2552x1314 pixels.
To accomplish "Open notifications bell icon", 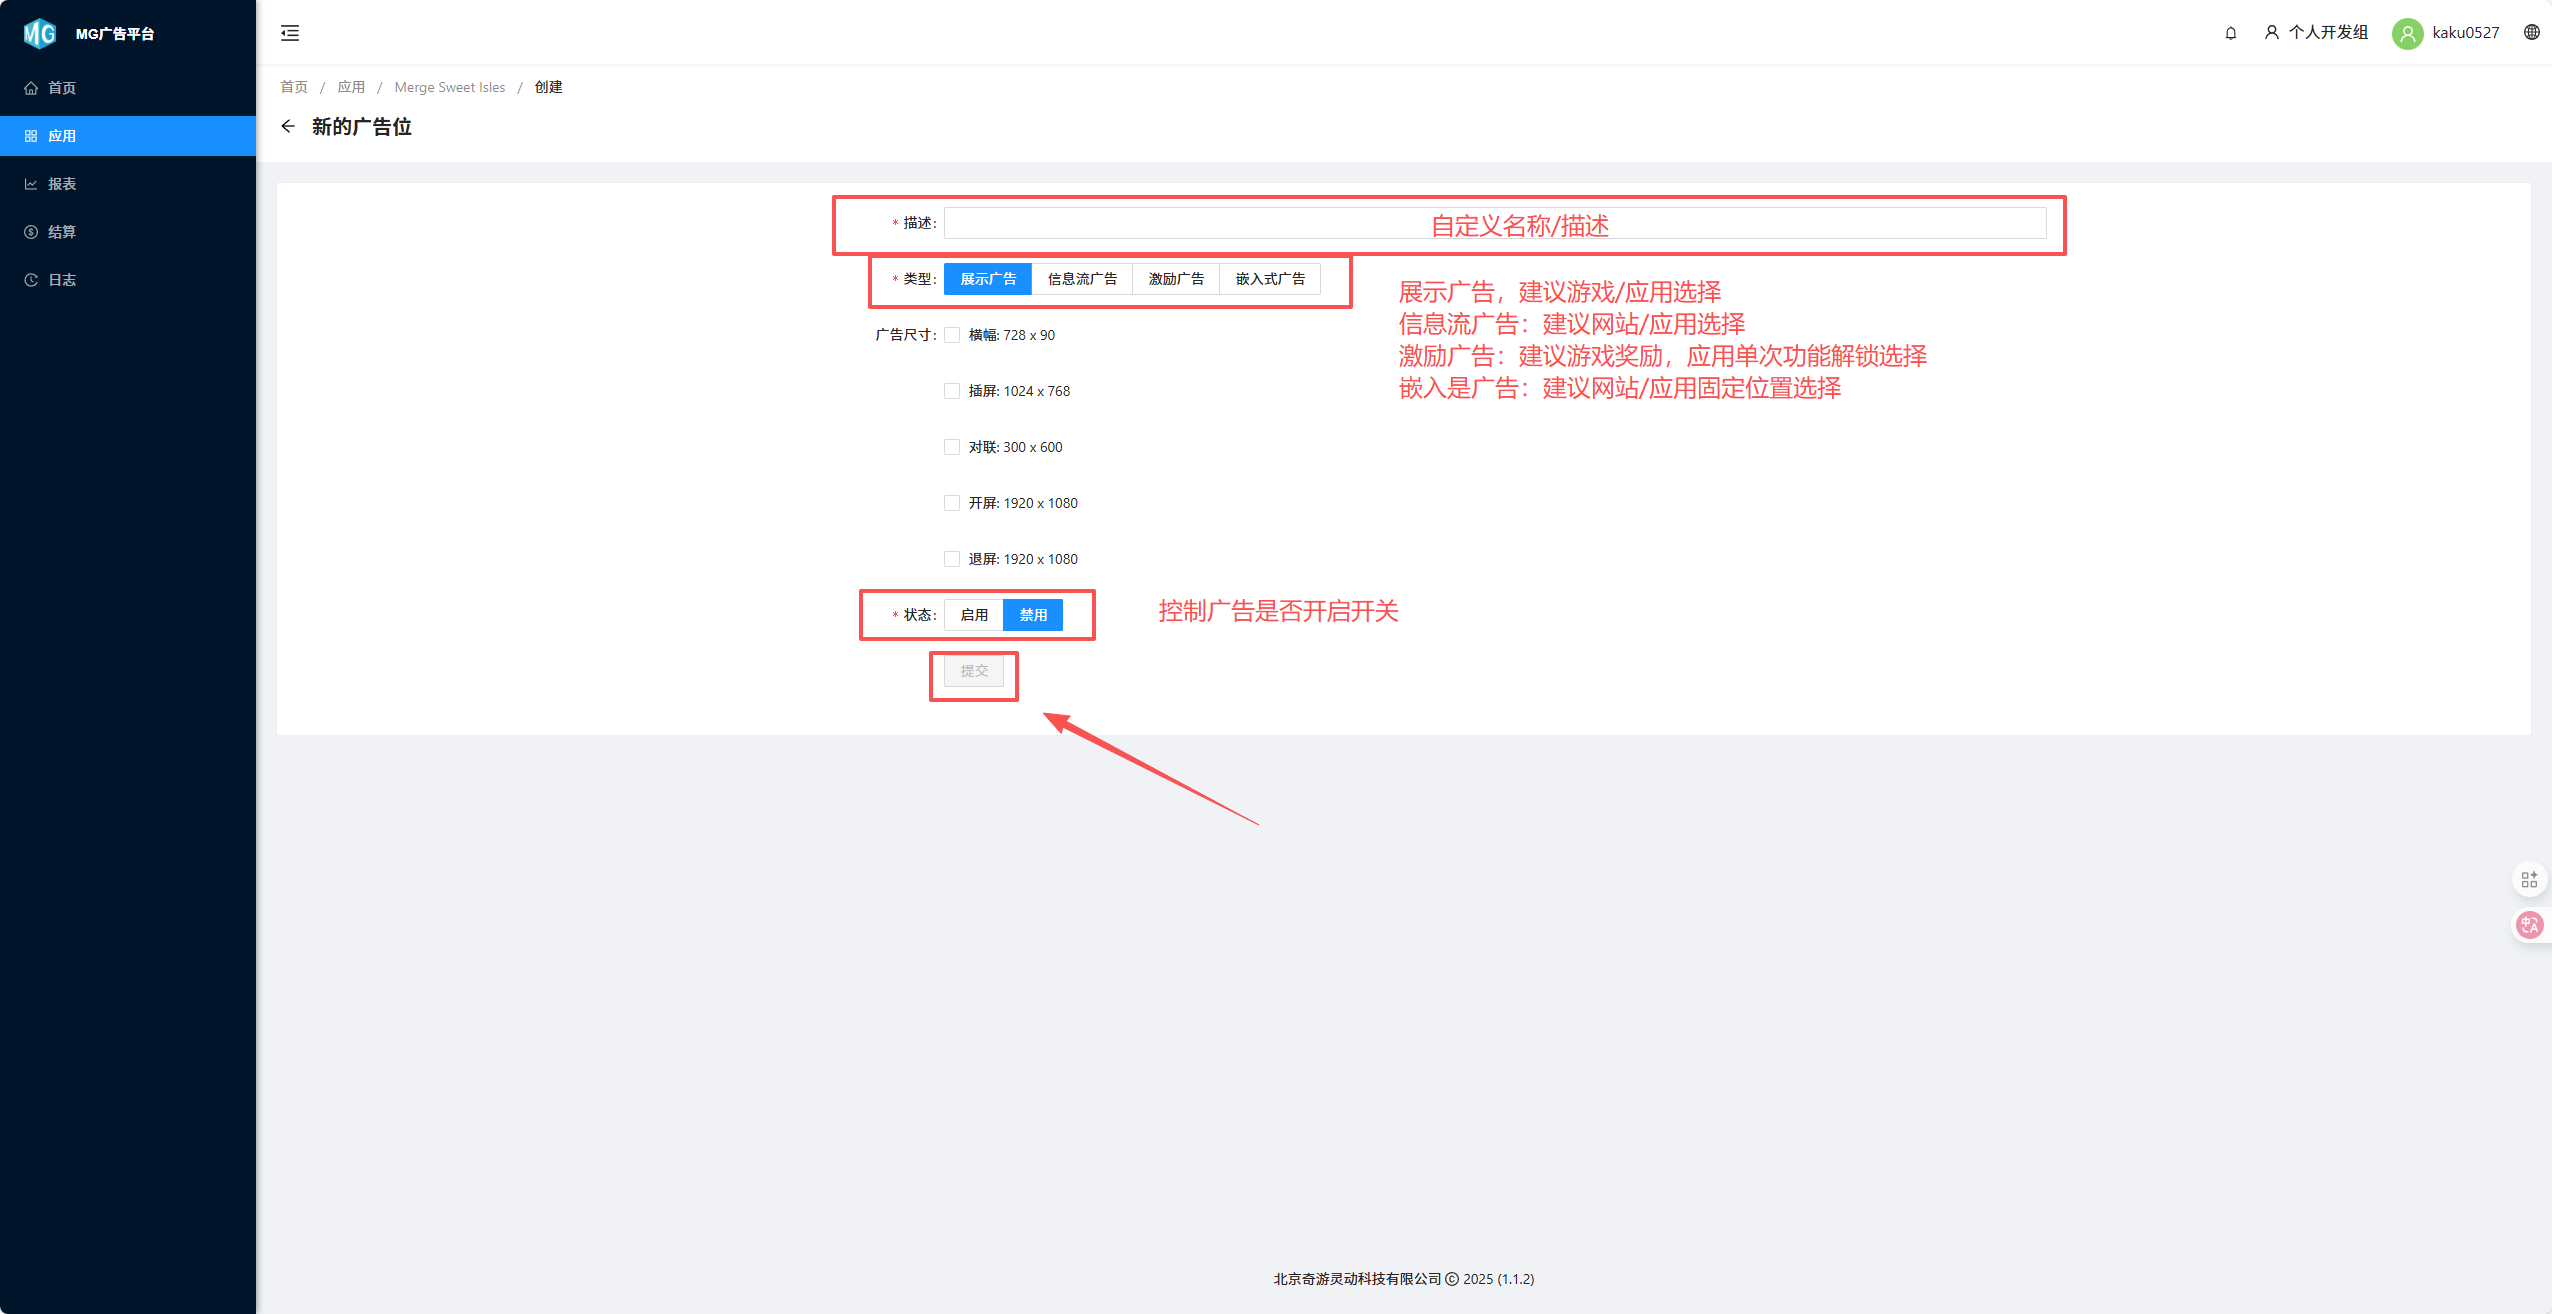I will click(x=2230, y=33).
